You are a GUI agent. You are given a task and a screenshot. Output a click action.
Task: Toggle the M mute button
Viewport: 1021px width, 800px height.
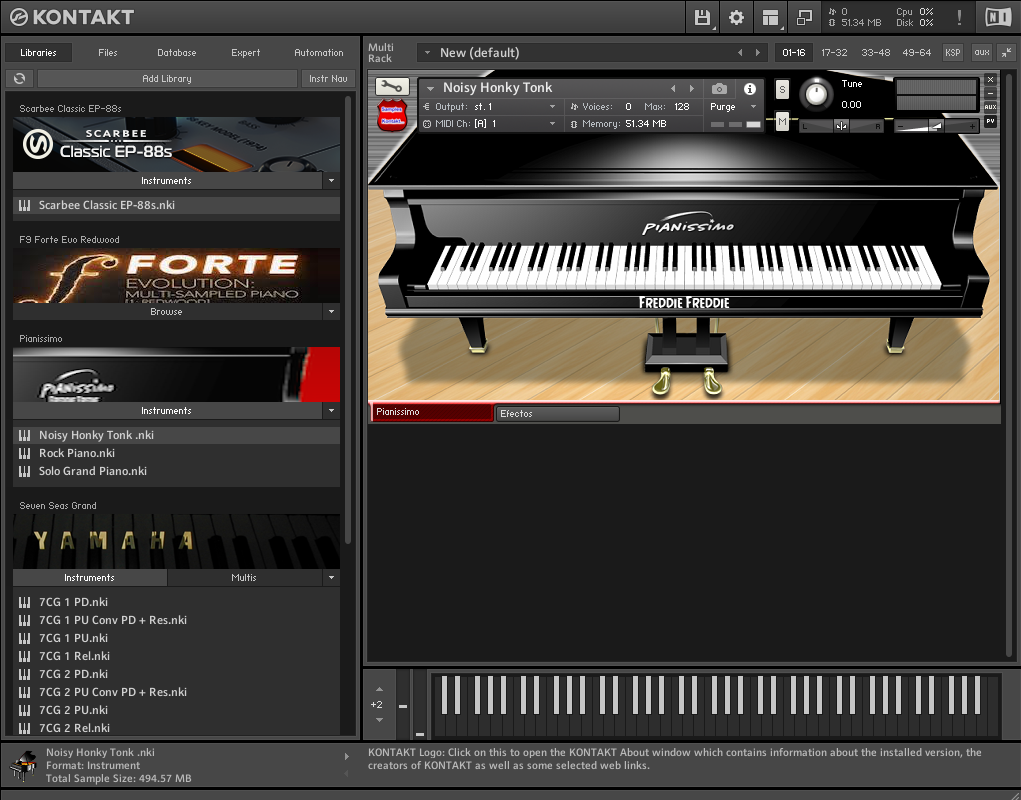pyautogui.click(x=782, y=121)
